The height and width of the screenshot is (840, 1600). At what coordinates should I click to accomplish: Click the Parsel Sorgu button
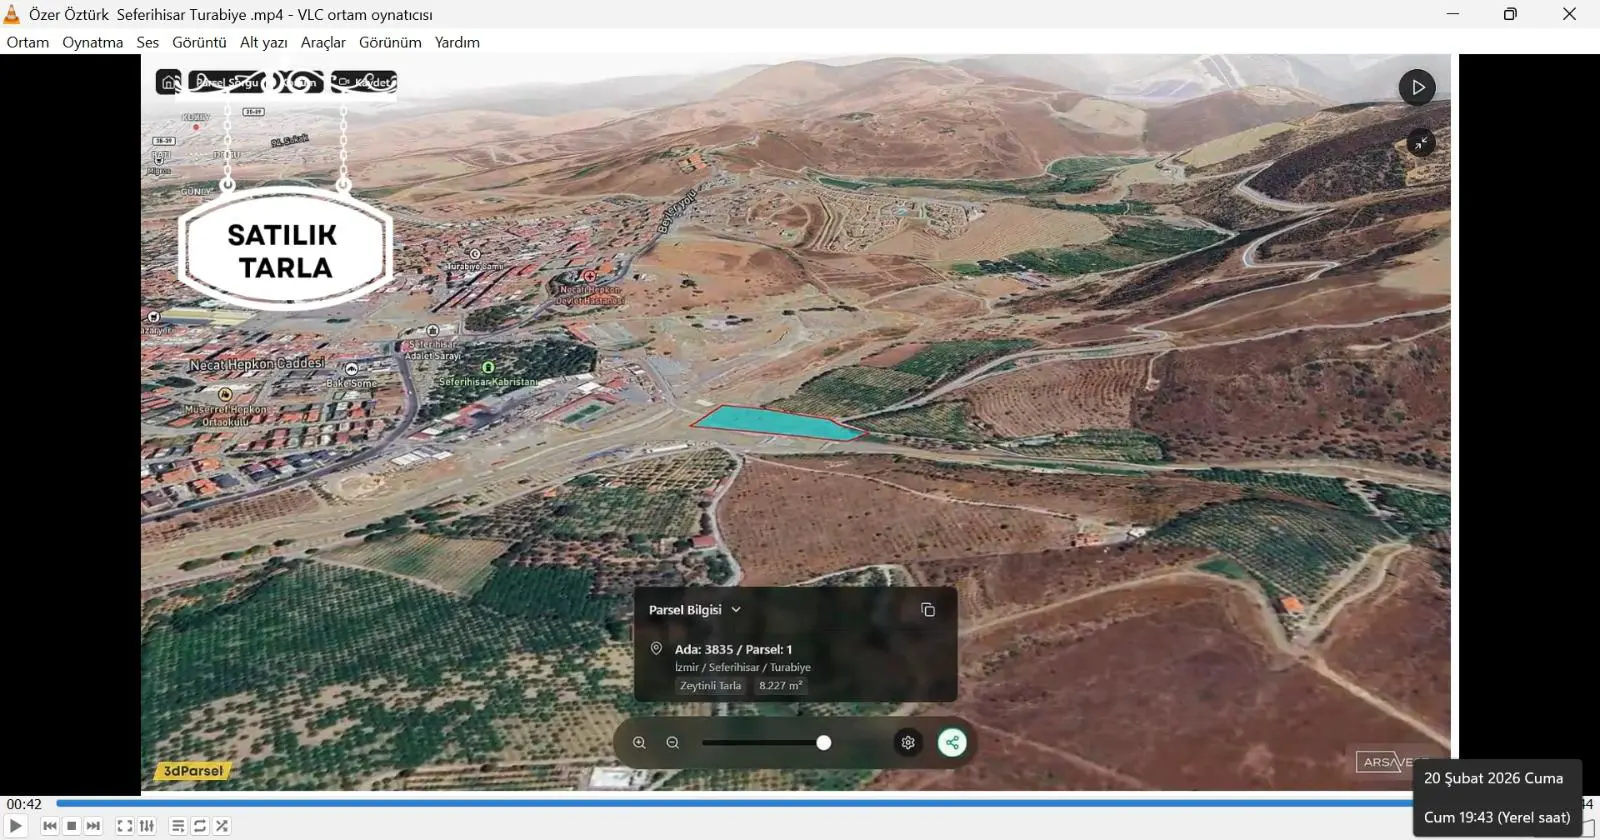[226, 82]
